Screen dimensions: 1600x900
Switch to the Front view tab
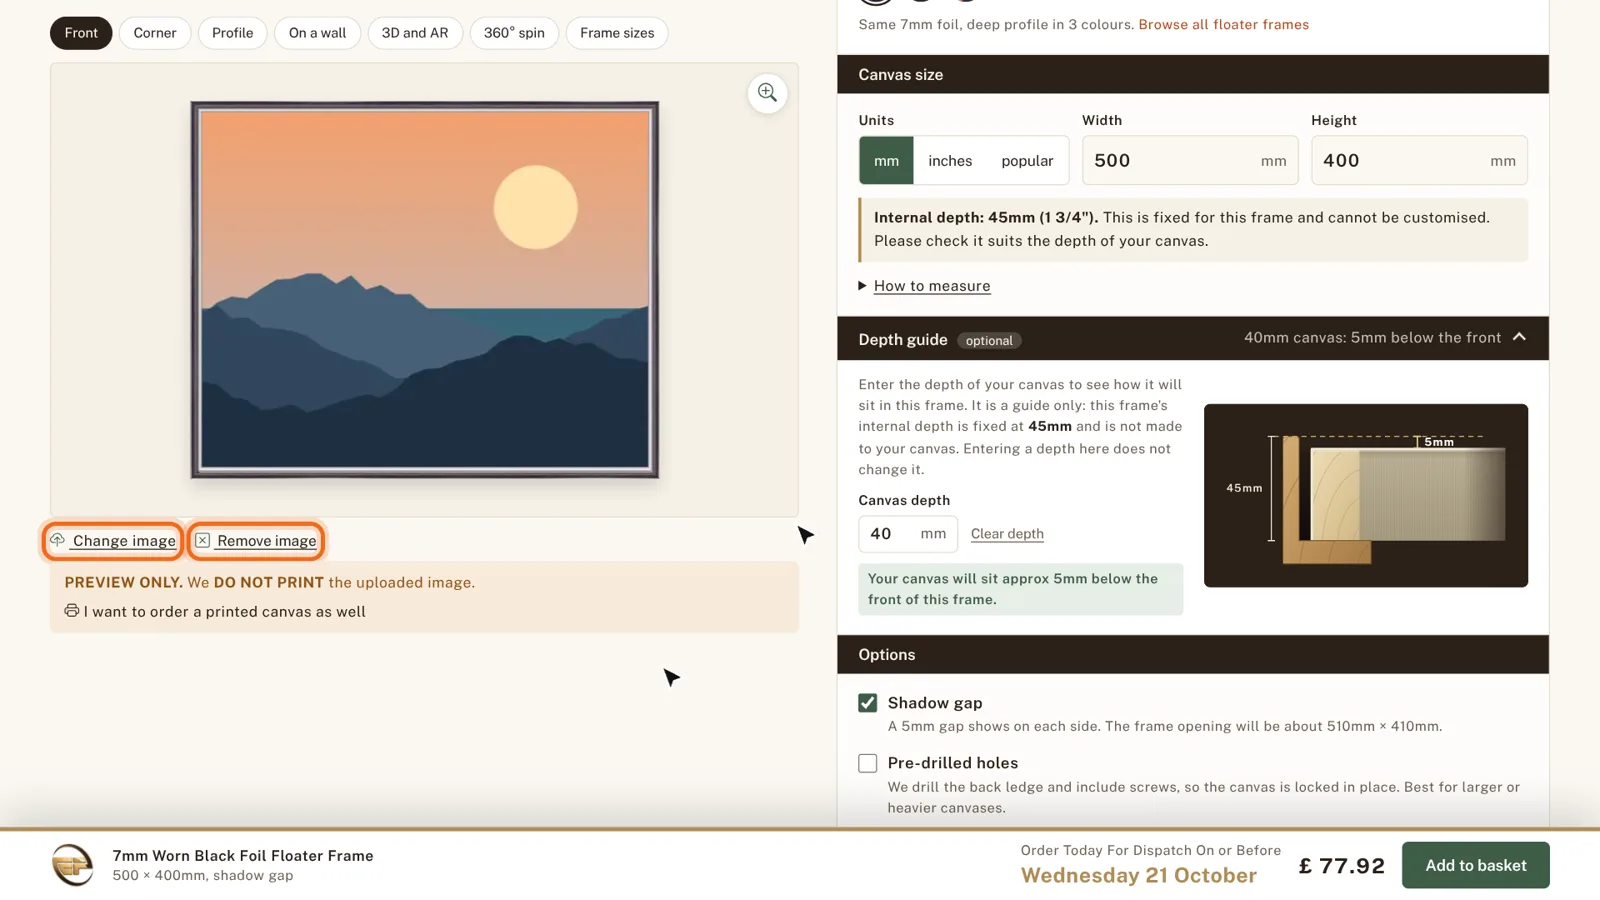coord(81,33)
